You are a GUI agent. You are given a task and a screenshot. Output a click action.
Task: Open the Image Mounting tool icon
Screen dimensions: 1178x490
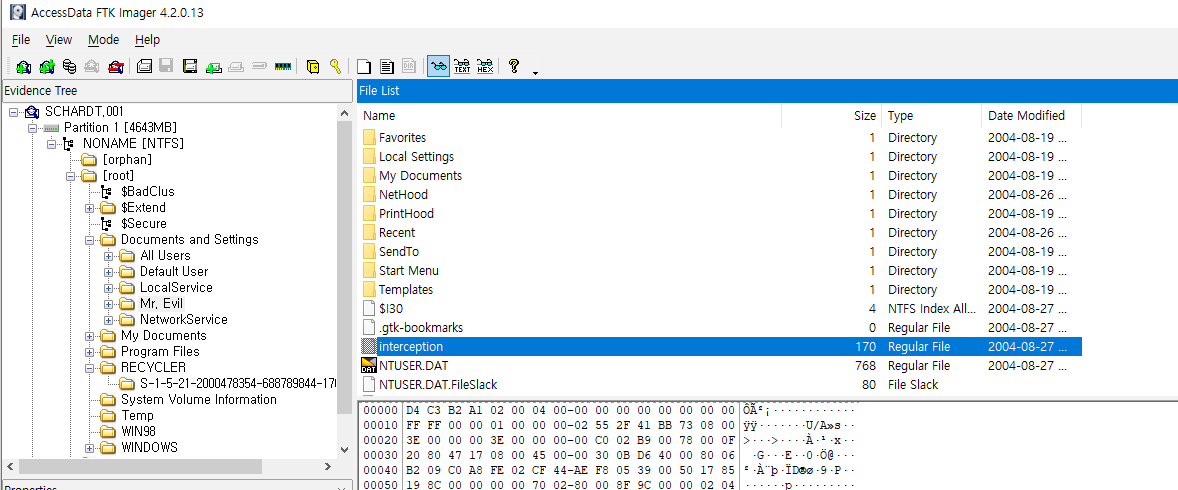click(69, 66)
